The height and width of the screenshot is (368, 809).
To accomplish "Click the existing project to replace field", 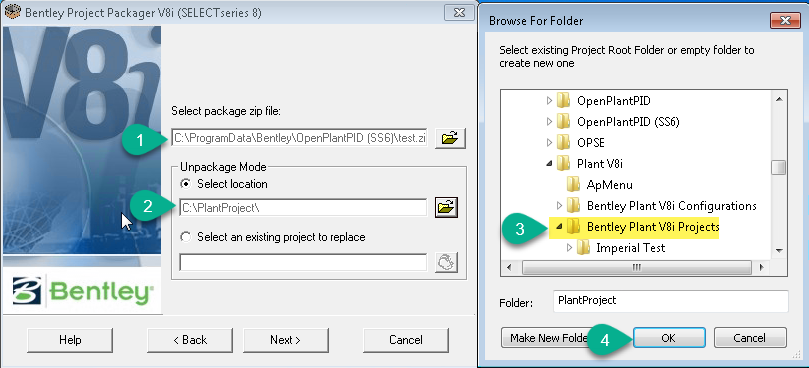I will pyautogui.click(x=303, y=262).
